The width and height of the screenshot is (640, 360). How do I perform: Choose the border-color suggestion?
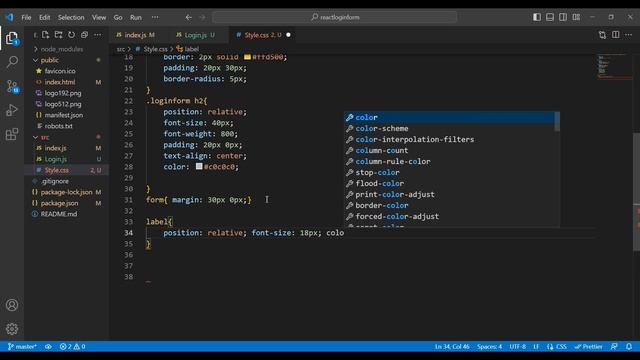click(449, 206)
